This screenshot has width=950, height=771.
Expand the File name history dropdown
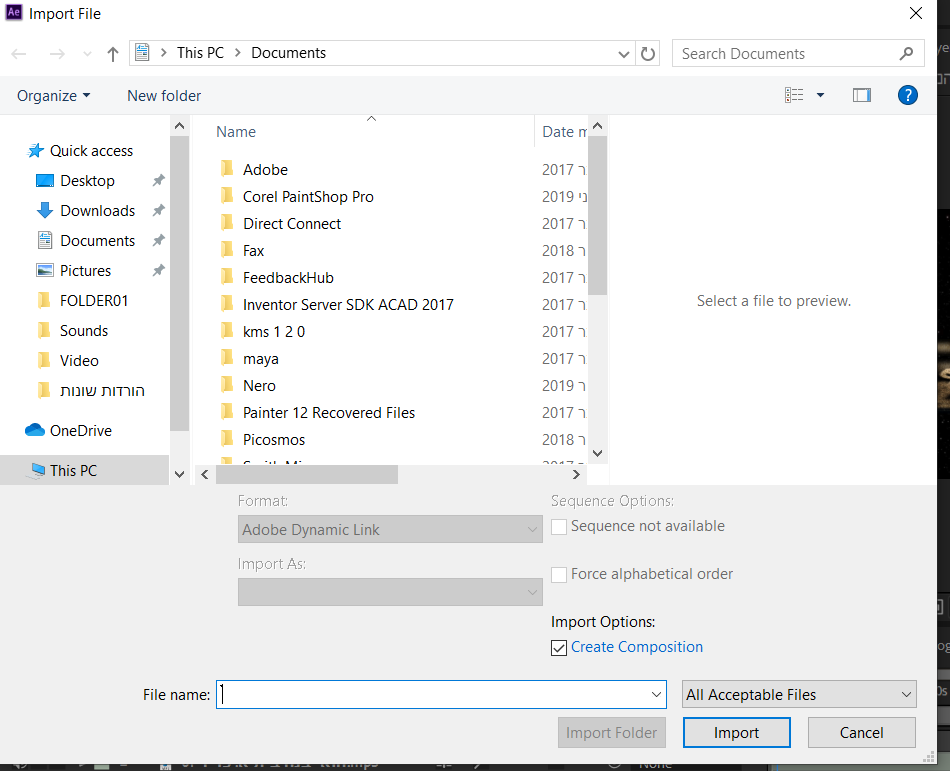[656, 695]
